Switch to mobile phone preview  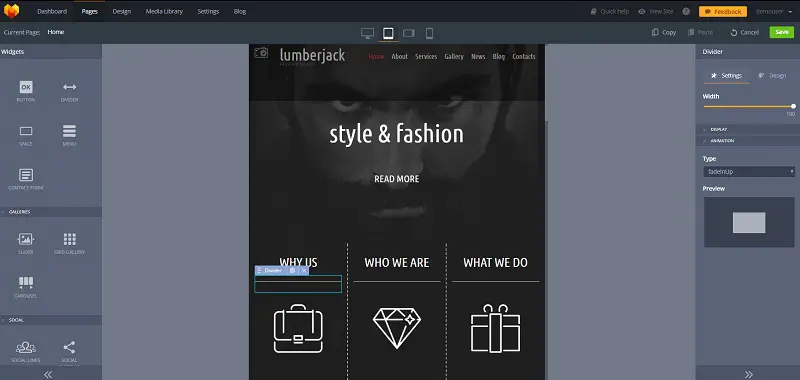430,33
